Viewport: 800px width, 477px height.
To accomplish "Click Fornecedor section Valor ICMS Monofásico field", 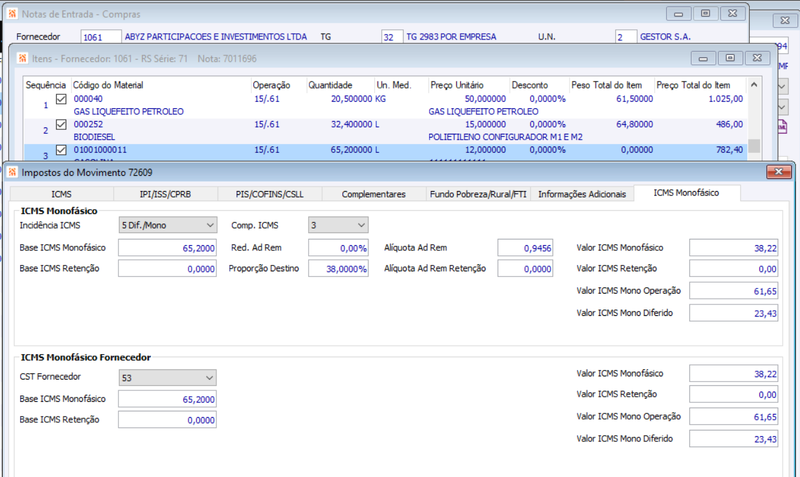I will point(734,373).
